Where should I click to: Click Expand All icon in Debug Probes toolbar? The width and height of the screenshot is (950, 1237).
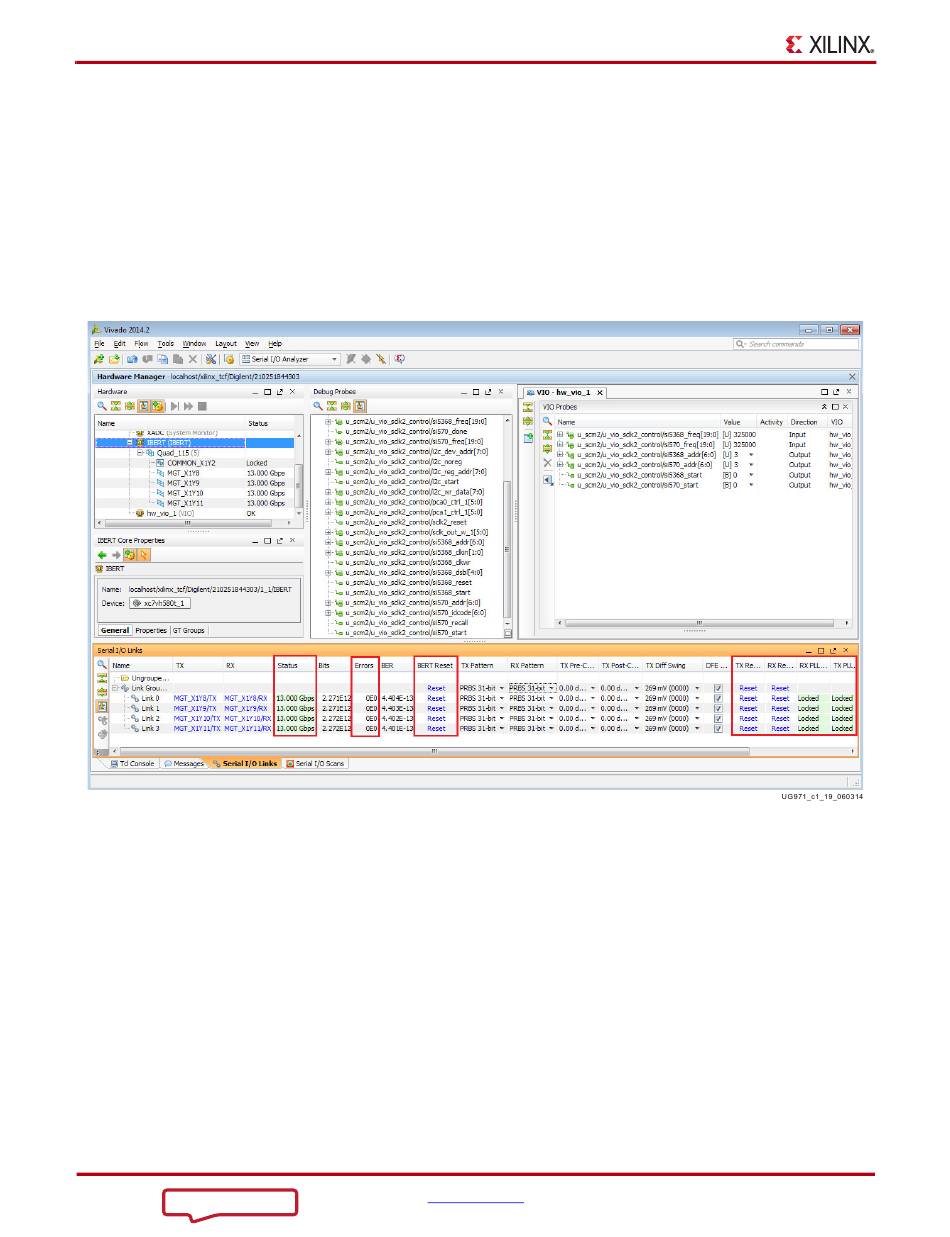346,406
